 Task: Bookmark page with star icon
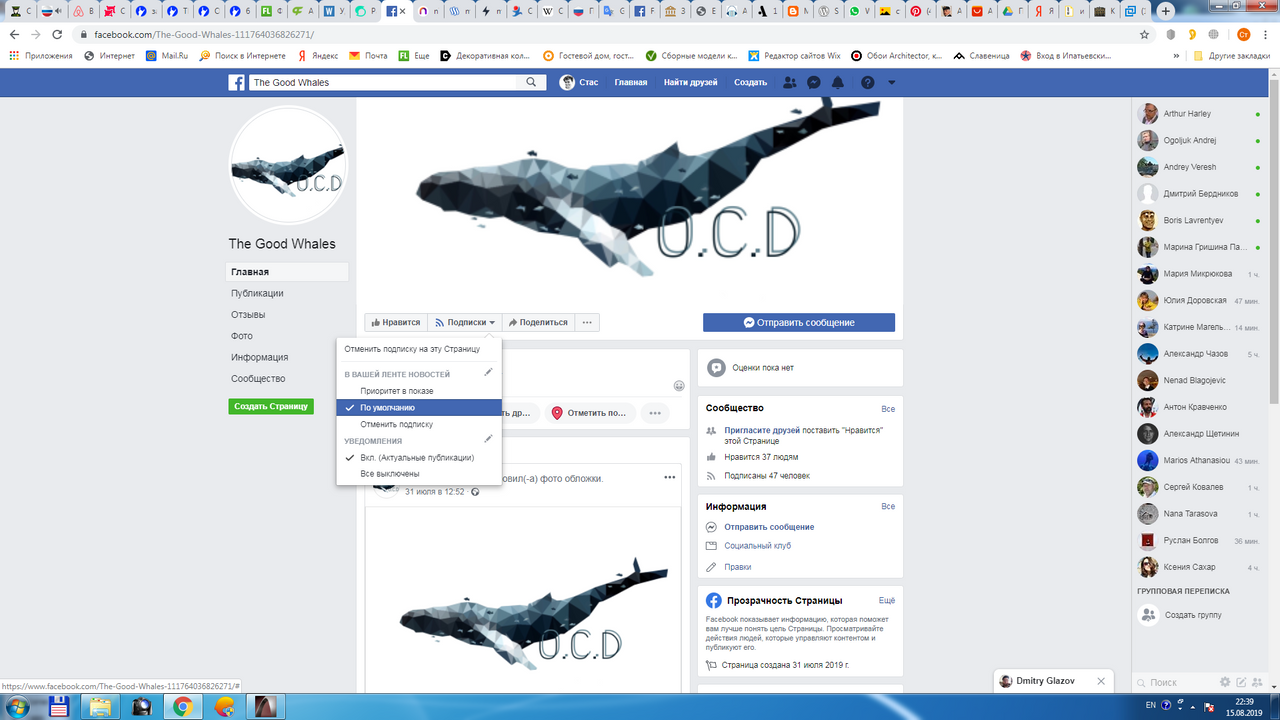tap(1144, 34)
